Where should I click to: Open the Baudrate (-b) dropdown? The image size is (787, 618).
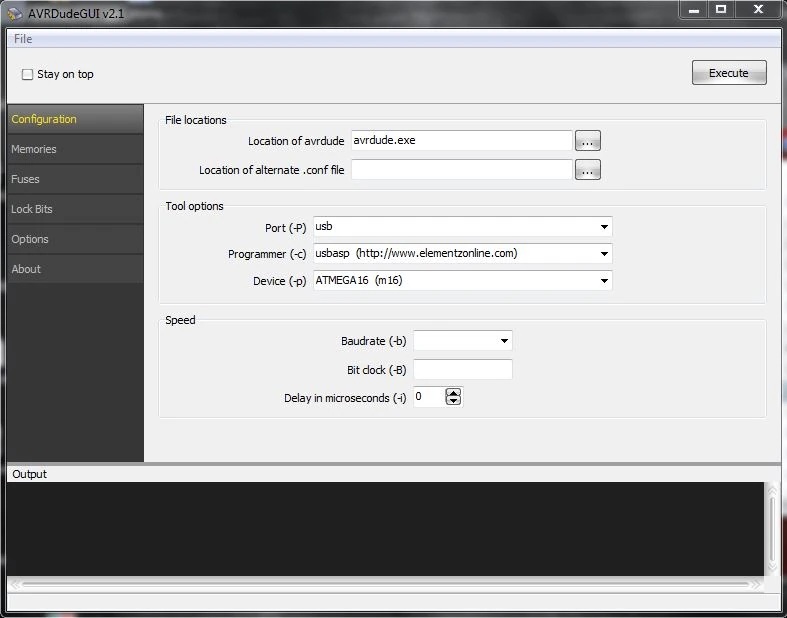click(504, 341)
